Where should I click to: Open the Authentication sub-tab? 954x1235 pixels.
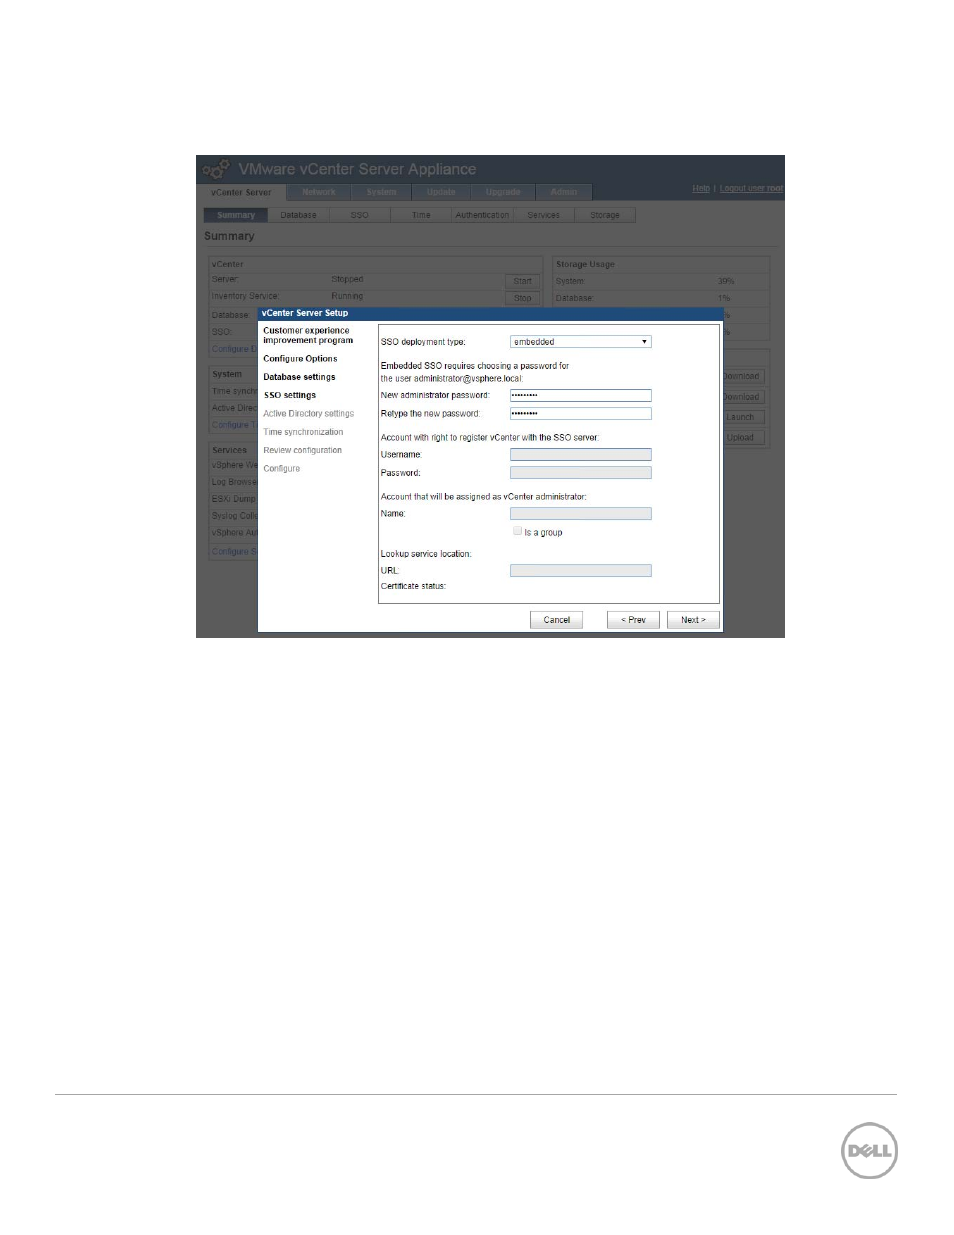pyautogui.click(x=482, y=215)
